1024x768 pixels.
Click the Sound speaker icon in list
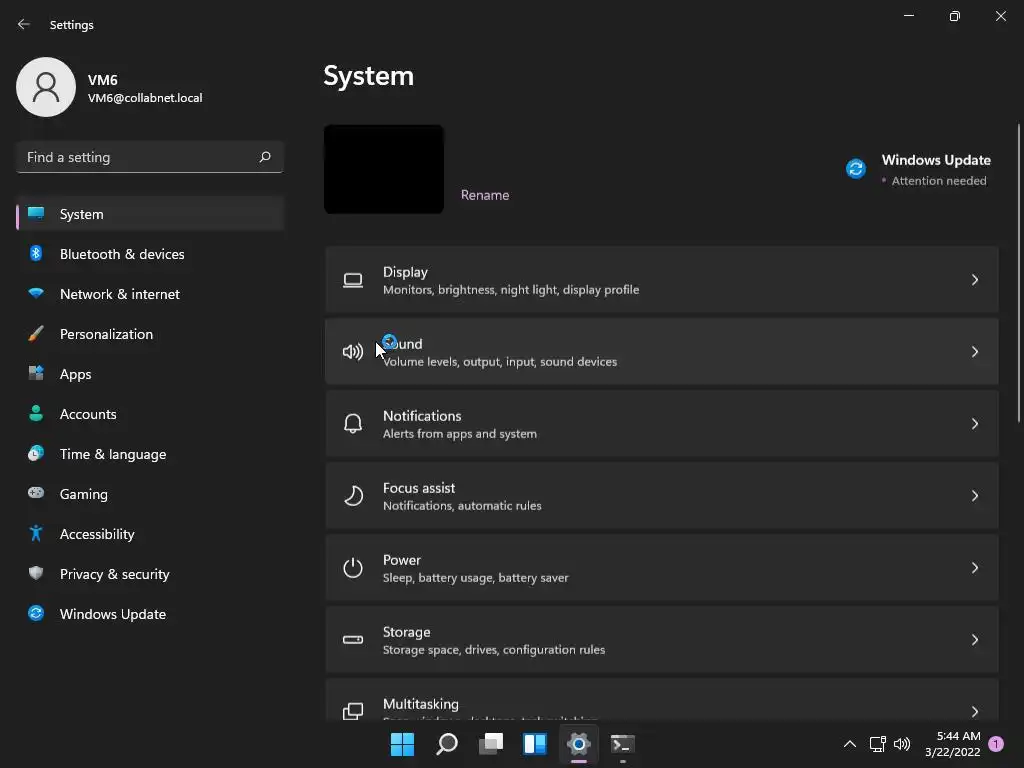point(353,352)
